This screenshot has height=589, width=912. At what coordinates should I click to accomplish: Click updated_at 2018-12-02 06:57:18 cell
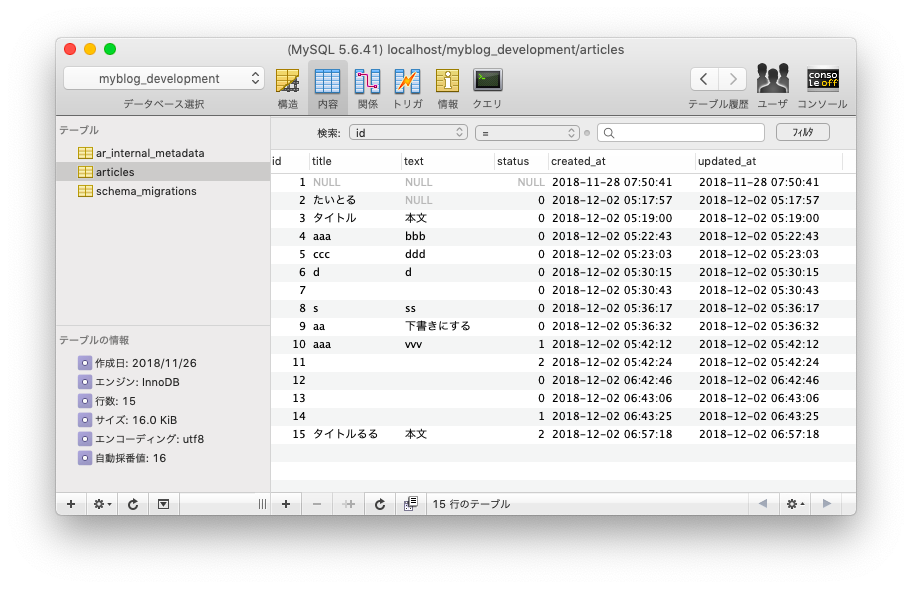pyautogui.click(x=759, y=434)
